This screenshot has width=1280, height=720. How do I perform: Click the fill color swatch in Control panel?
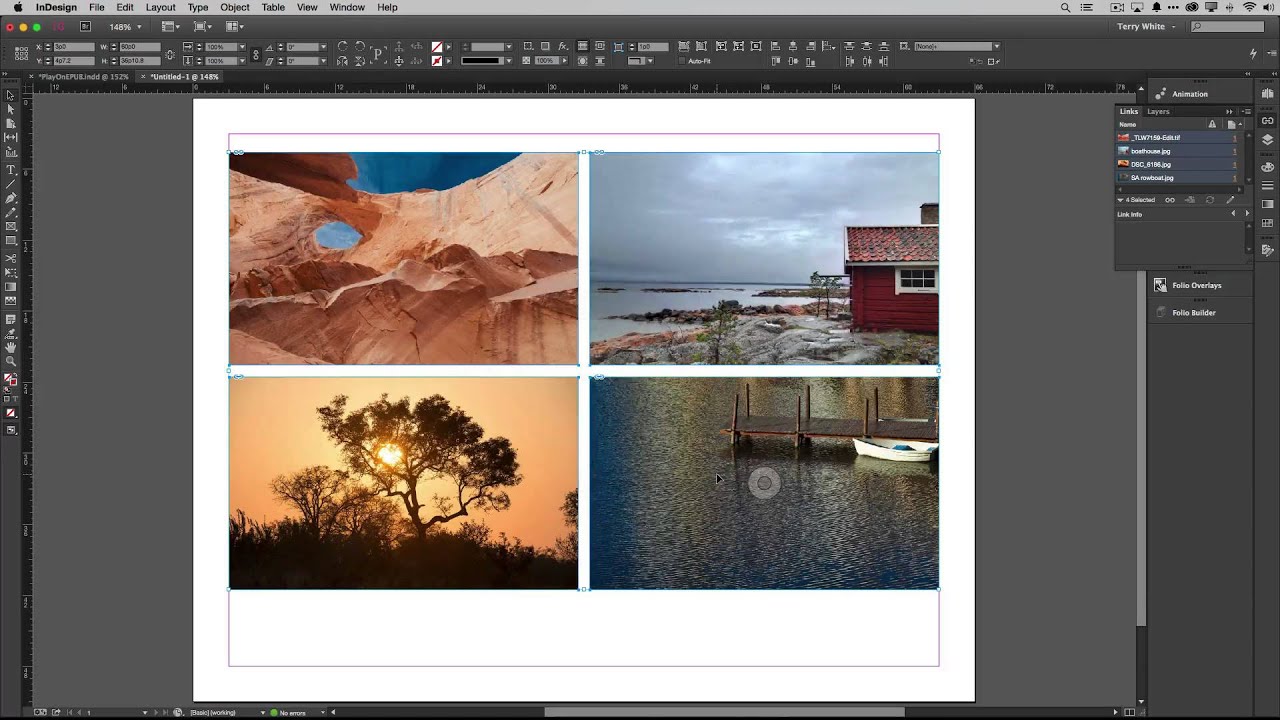point(437,47)
